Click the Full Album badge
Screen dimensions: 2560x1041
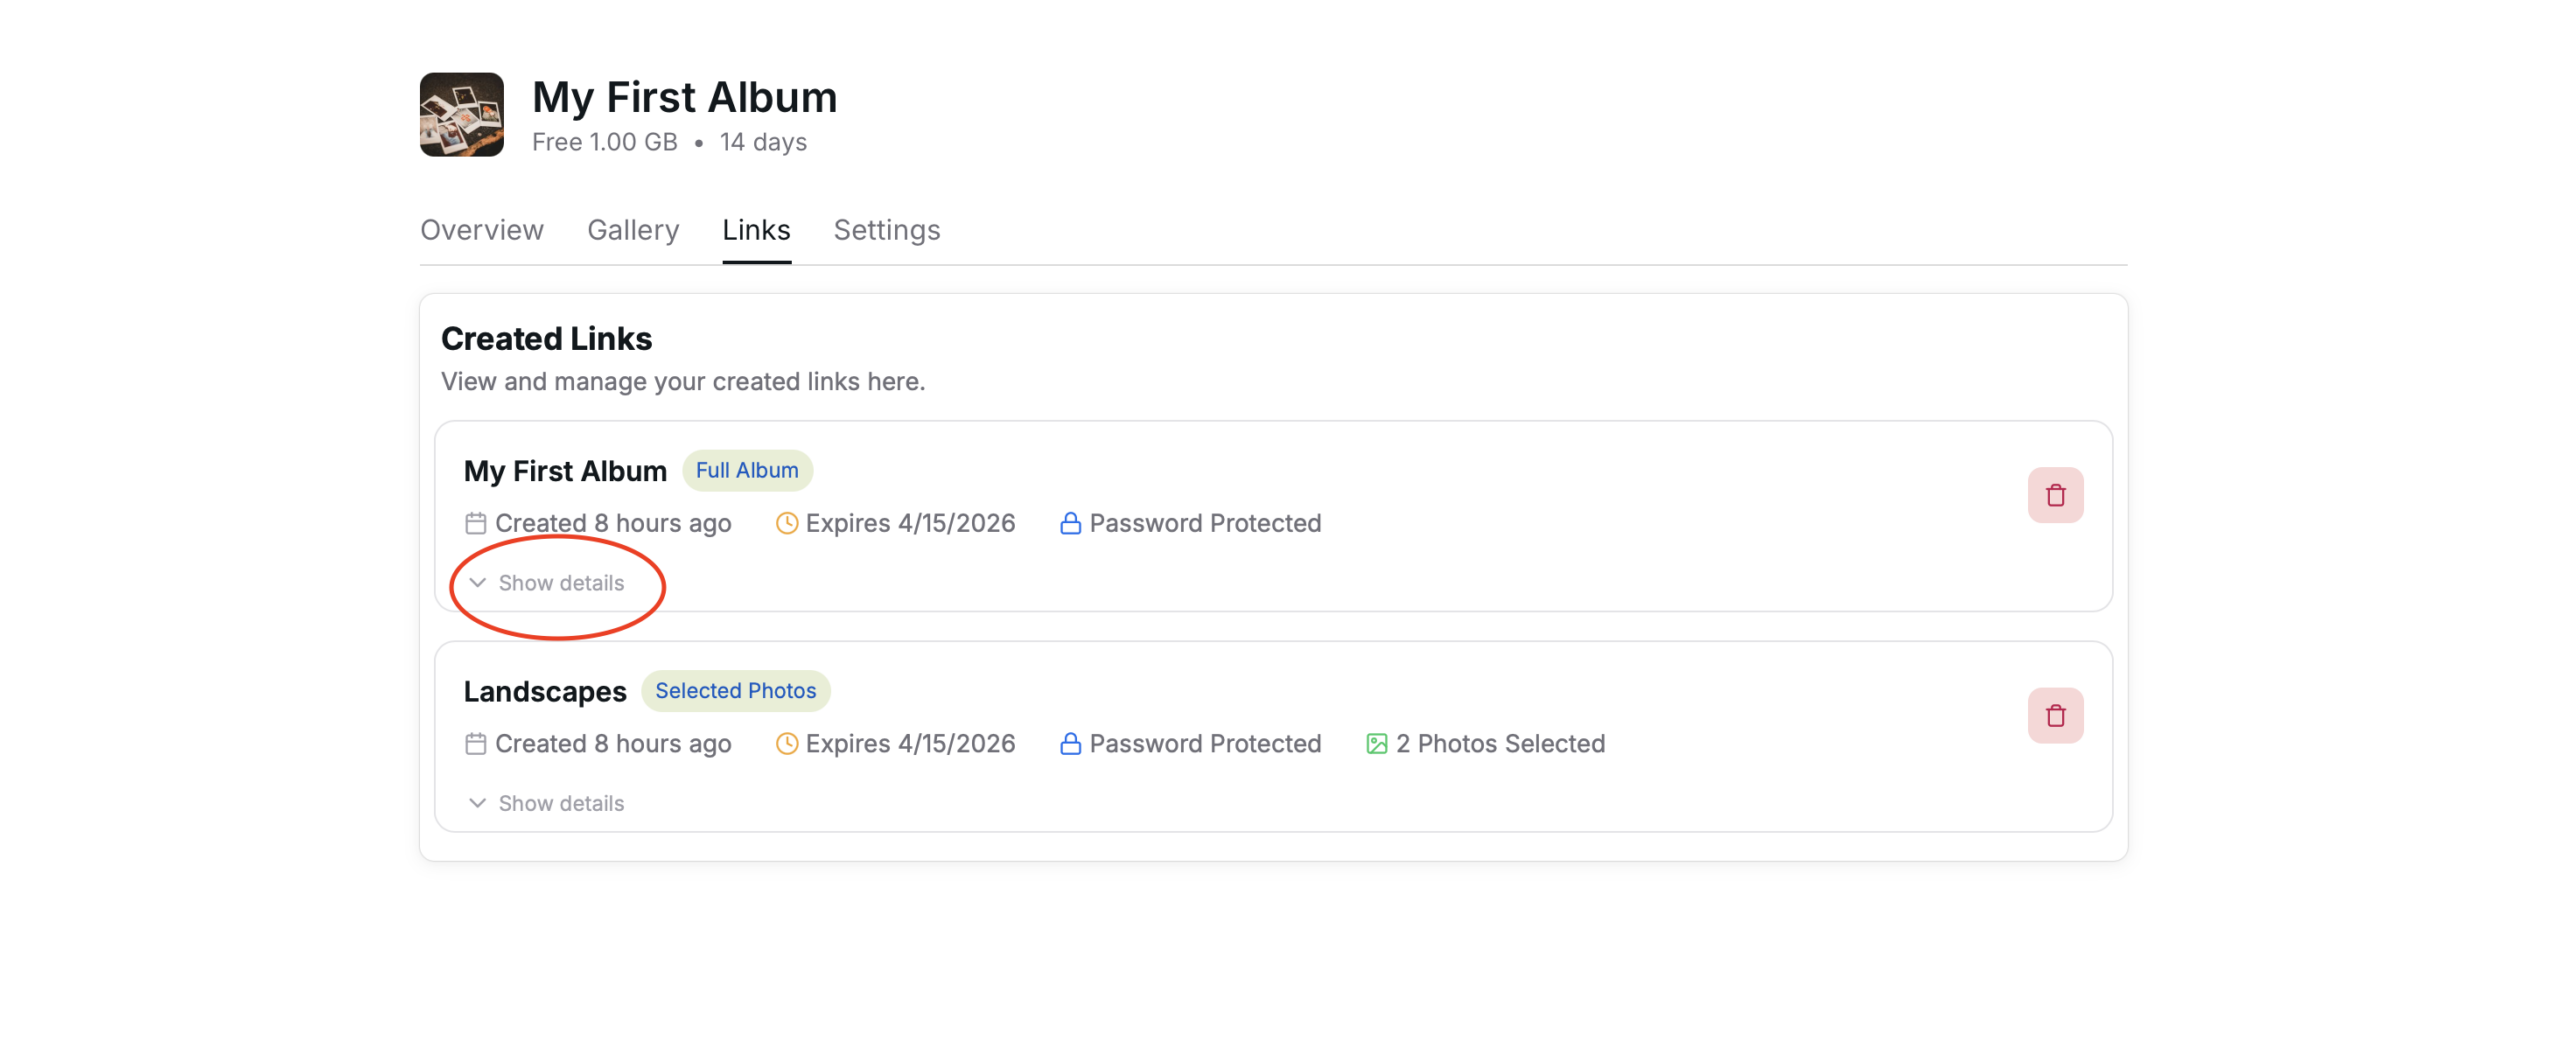click(x=746, y=470)
